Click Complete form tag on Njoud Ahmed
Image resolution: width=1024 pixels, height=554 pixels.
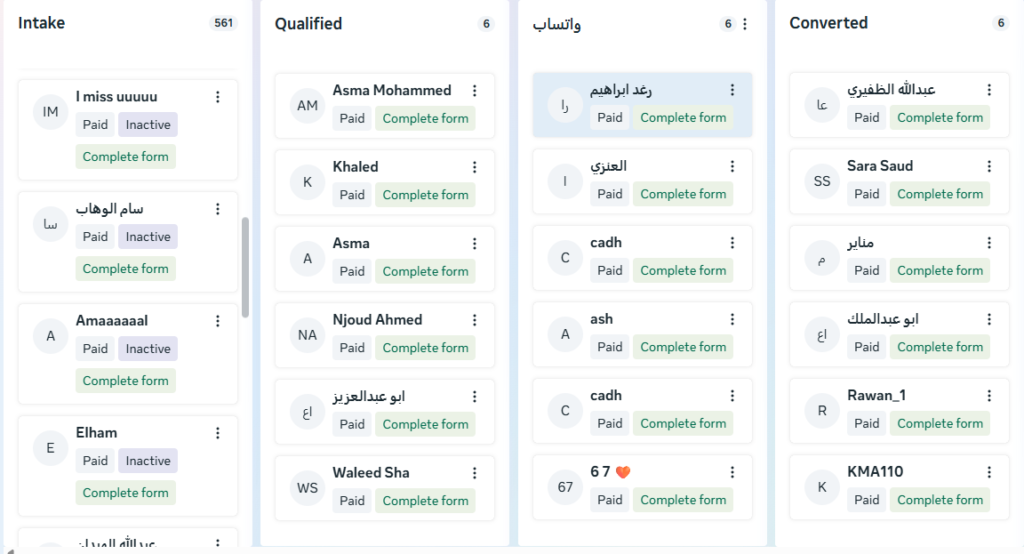425,348
